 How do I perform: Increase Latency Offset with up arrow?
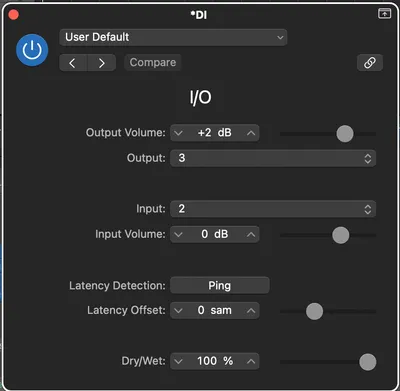(251, 311)
